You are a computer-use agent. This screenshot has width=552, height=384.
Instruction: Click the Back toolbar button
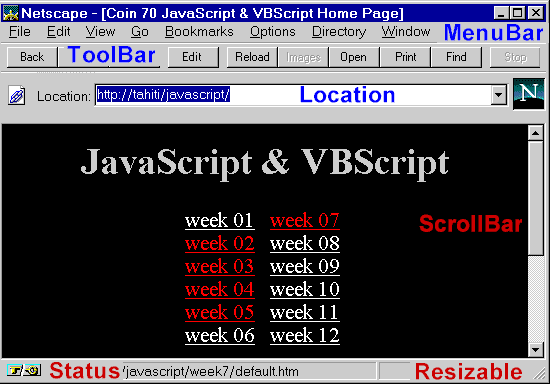pos(32,57)
